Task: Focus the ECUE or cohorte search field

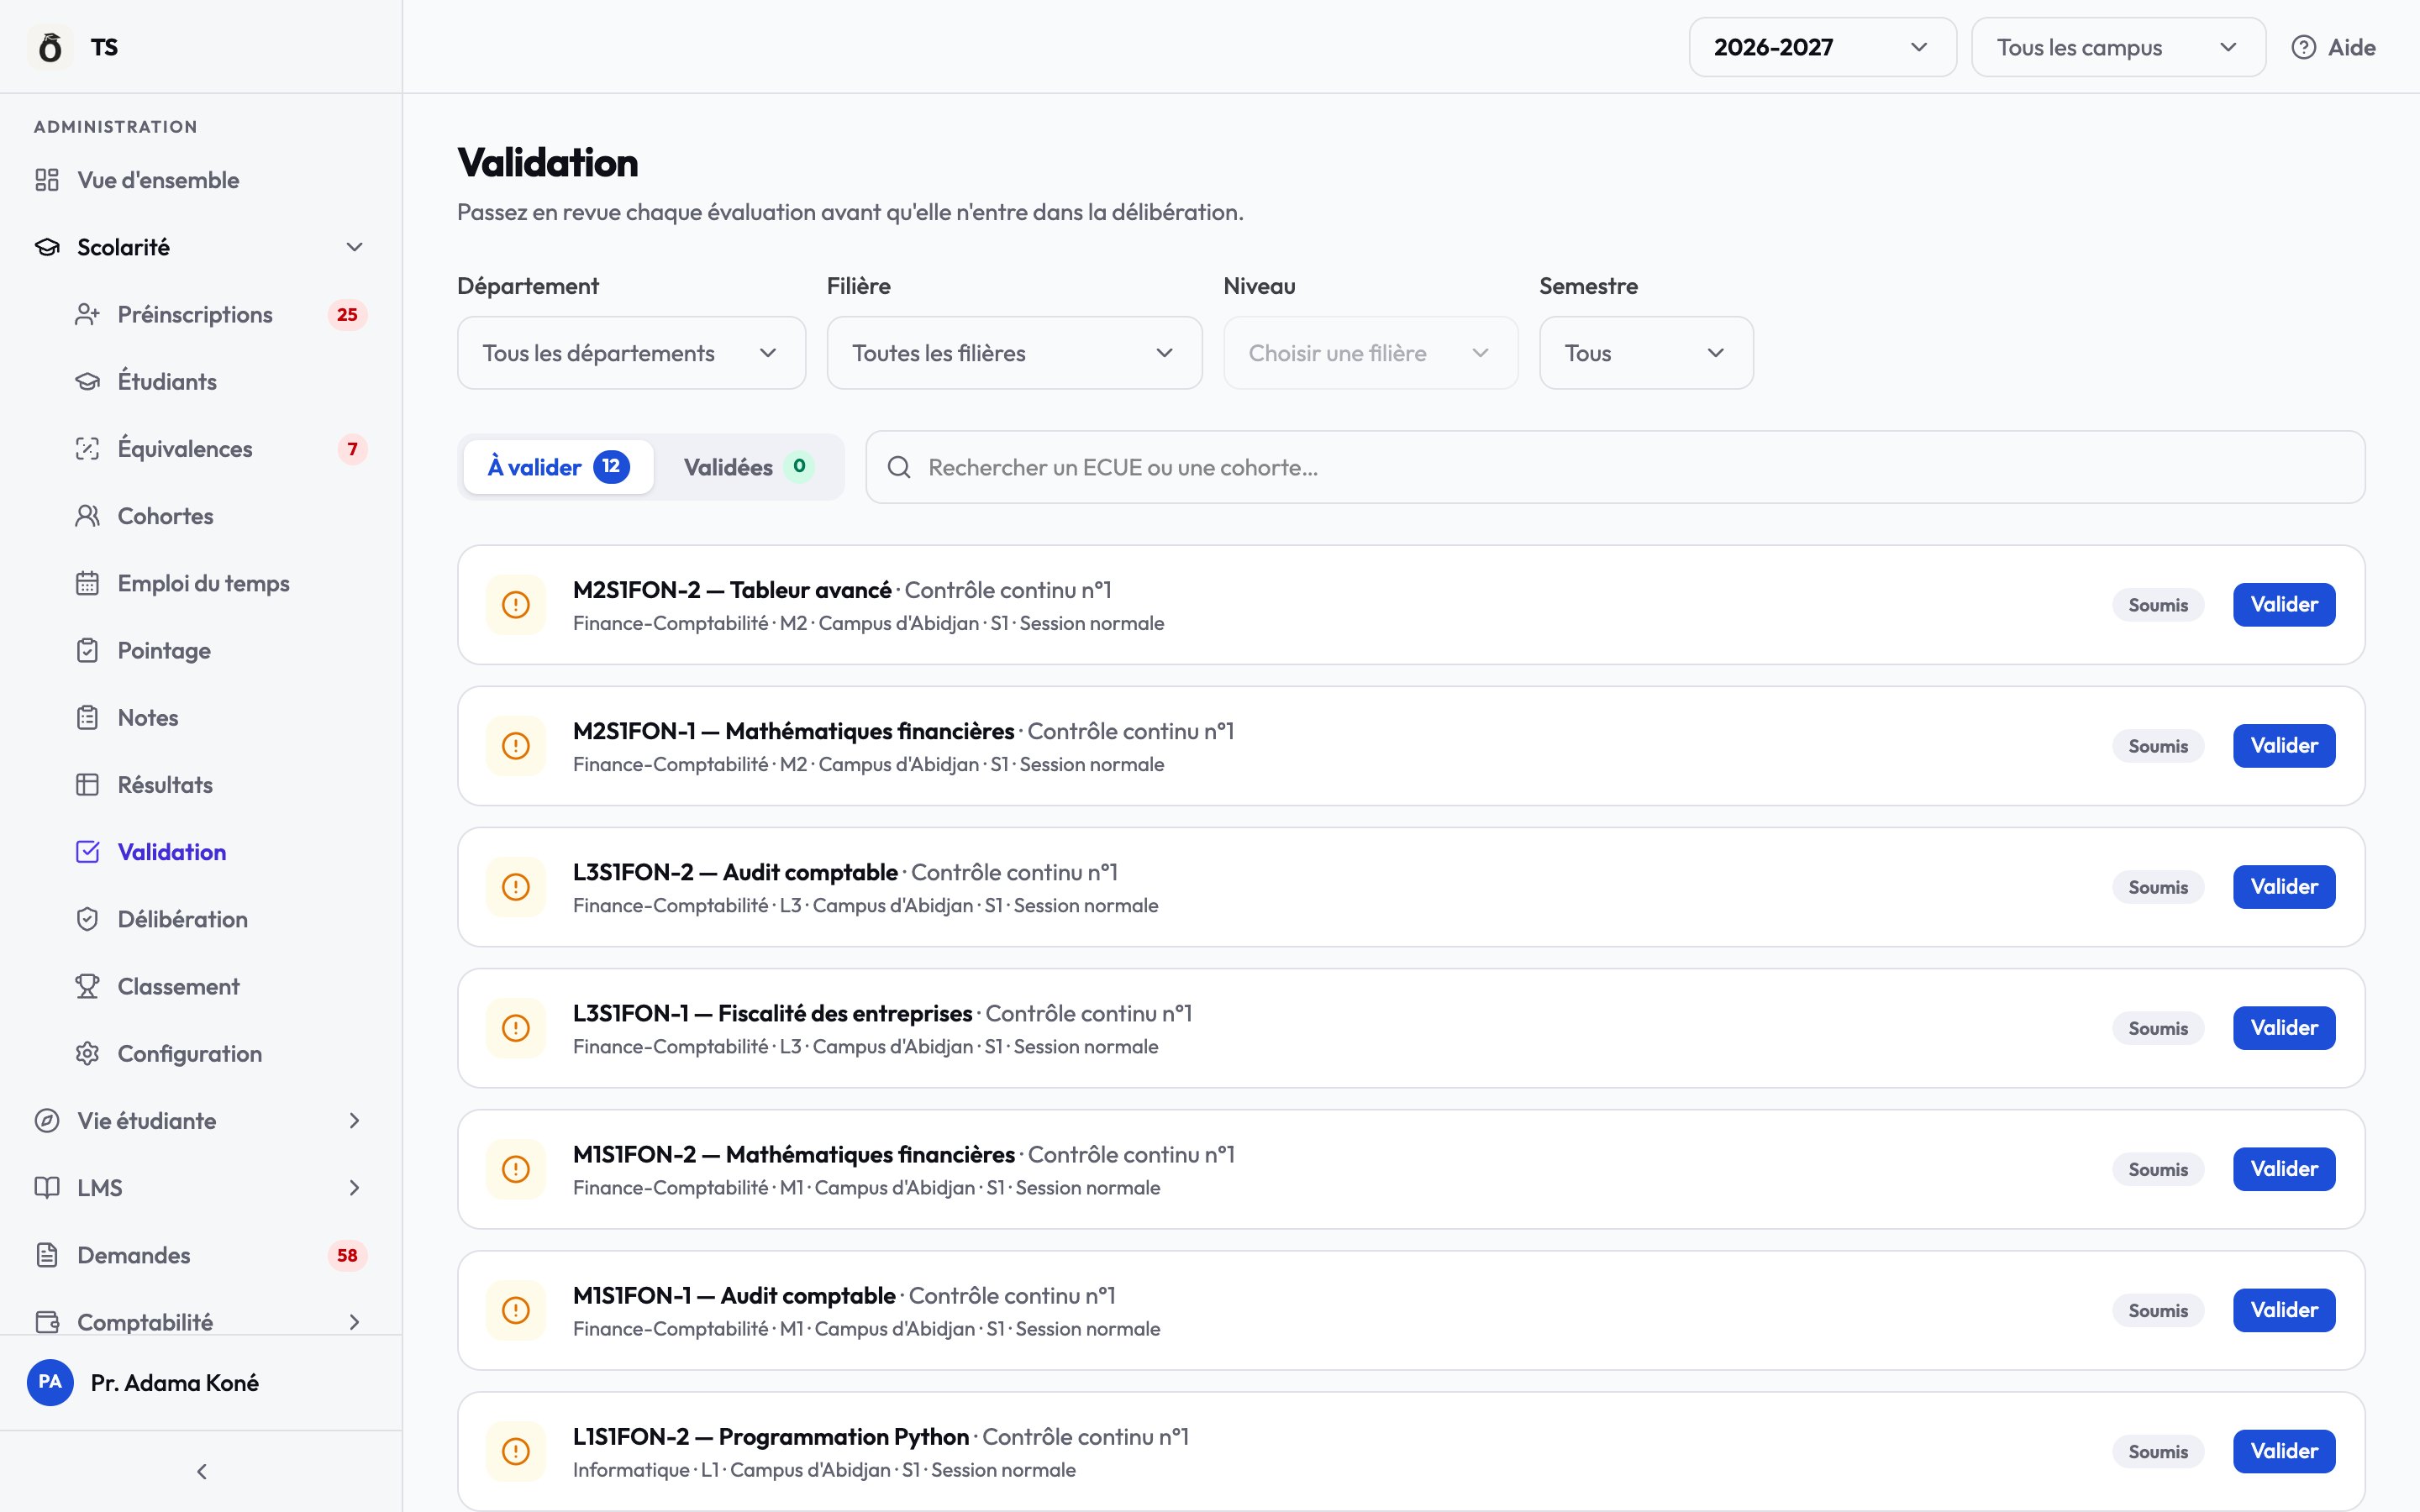Action: (x=1614, y=467)
